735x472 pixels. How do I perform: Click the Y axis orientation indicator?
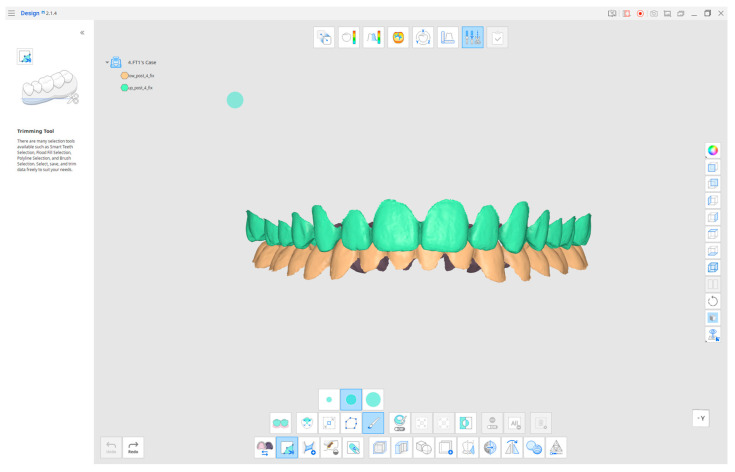point(701,419)
